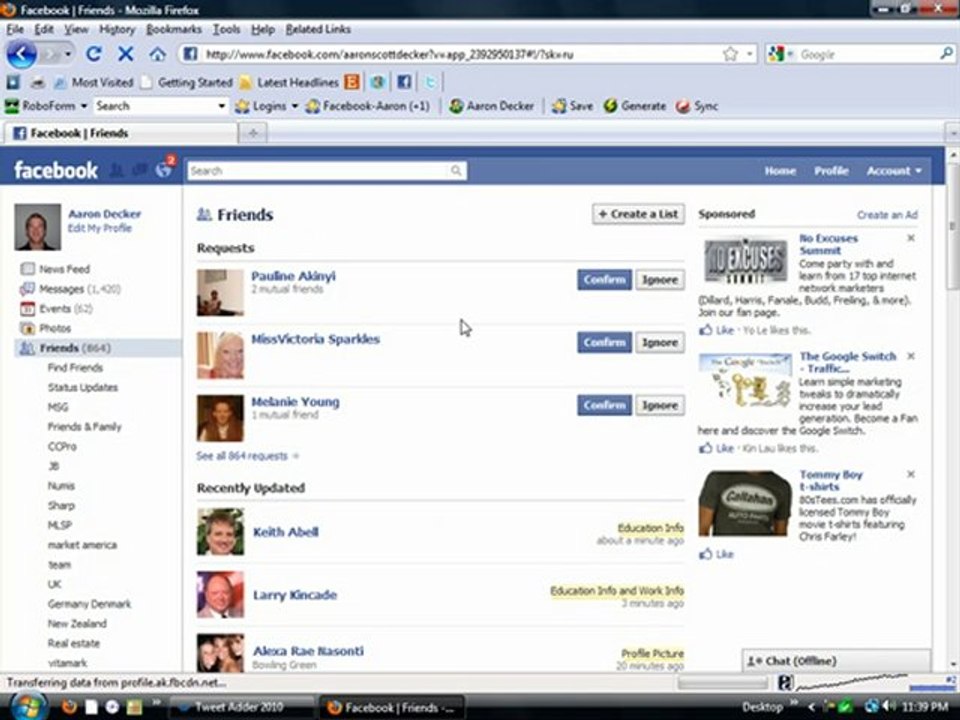Open Facebook messages icon in the header
The width and height of the screenshot is (960, 720).
[x=140, y=170]
